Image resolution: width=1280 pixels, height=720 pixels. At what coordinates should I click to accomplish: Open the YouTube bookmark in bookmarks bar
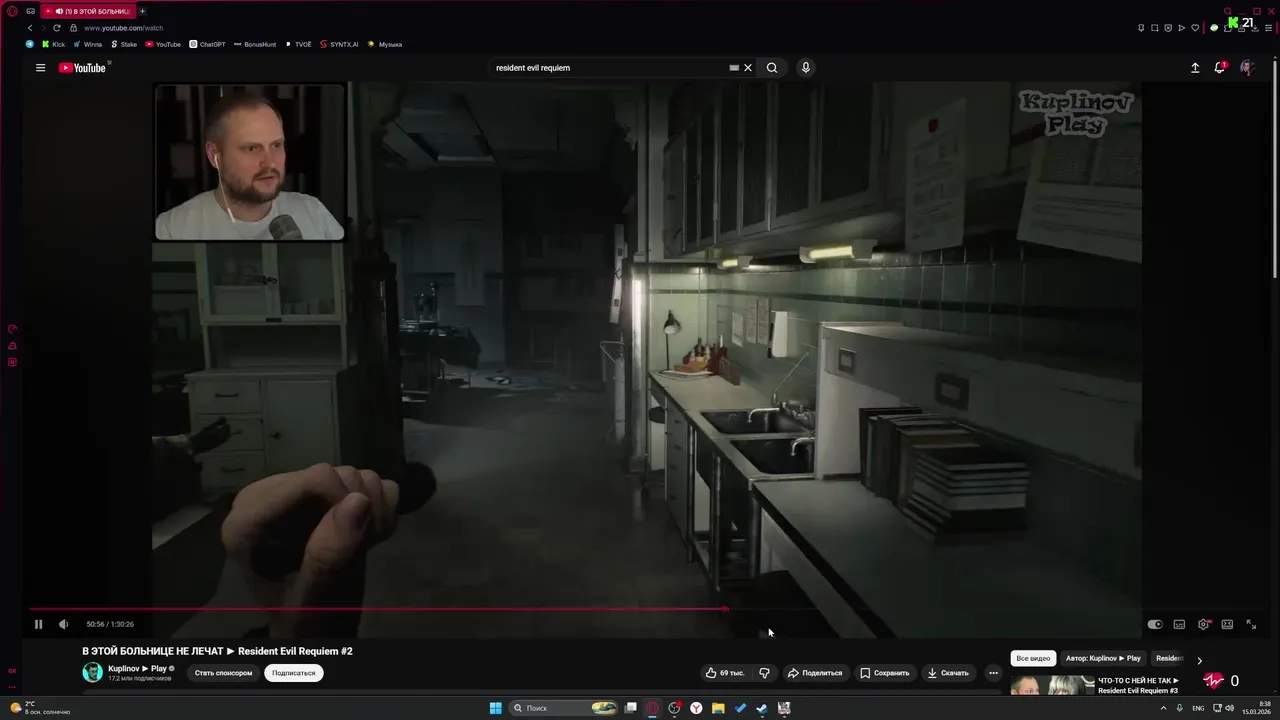coord(163,44)
